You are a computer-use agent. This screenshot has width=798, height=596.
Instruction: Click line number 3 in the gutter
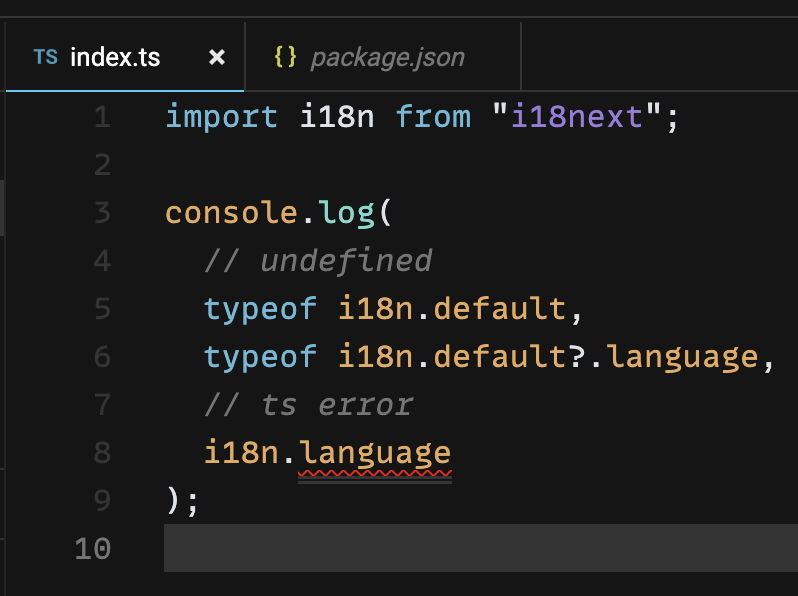[102, 213]
